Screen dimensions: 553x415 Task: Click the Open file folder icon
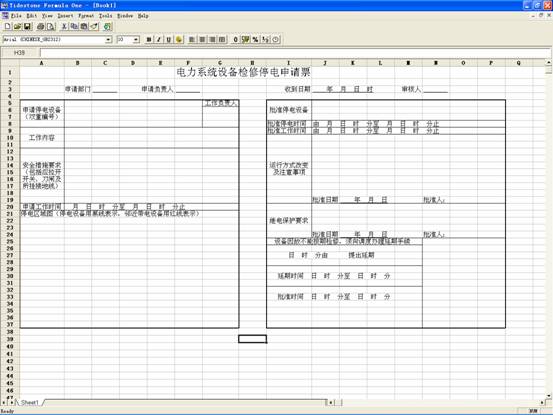(17, 27)
